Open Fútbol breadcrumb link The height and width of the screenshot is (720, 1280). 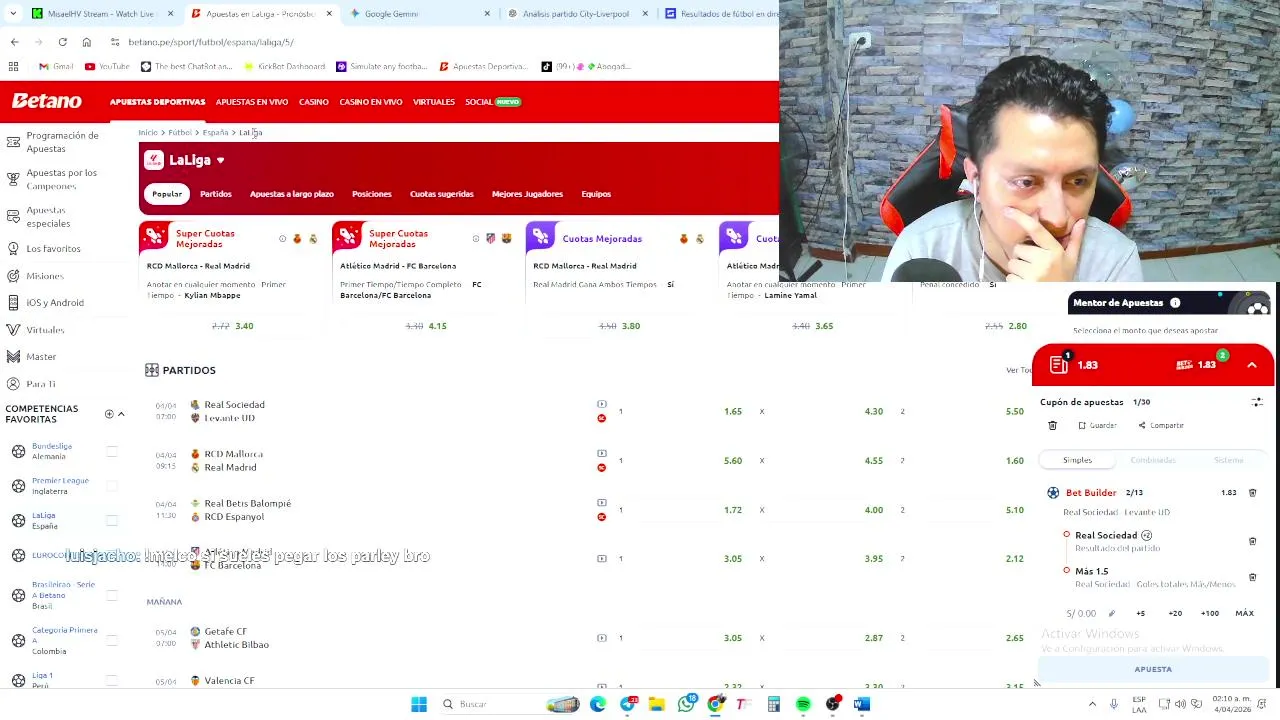pos(180,133)
